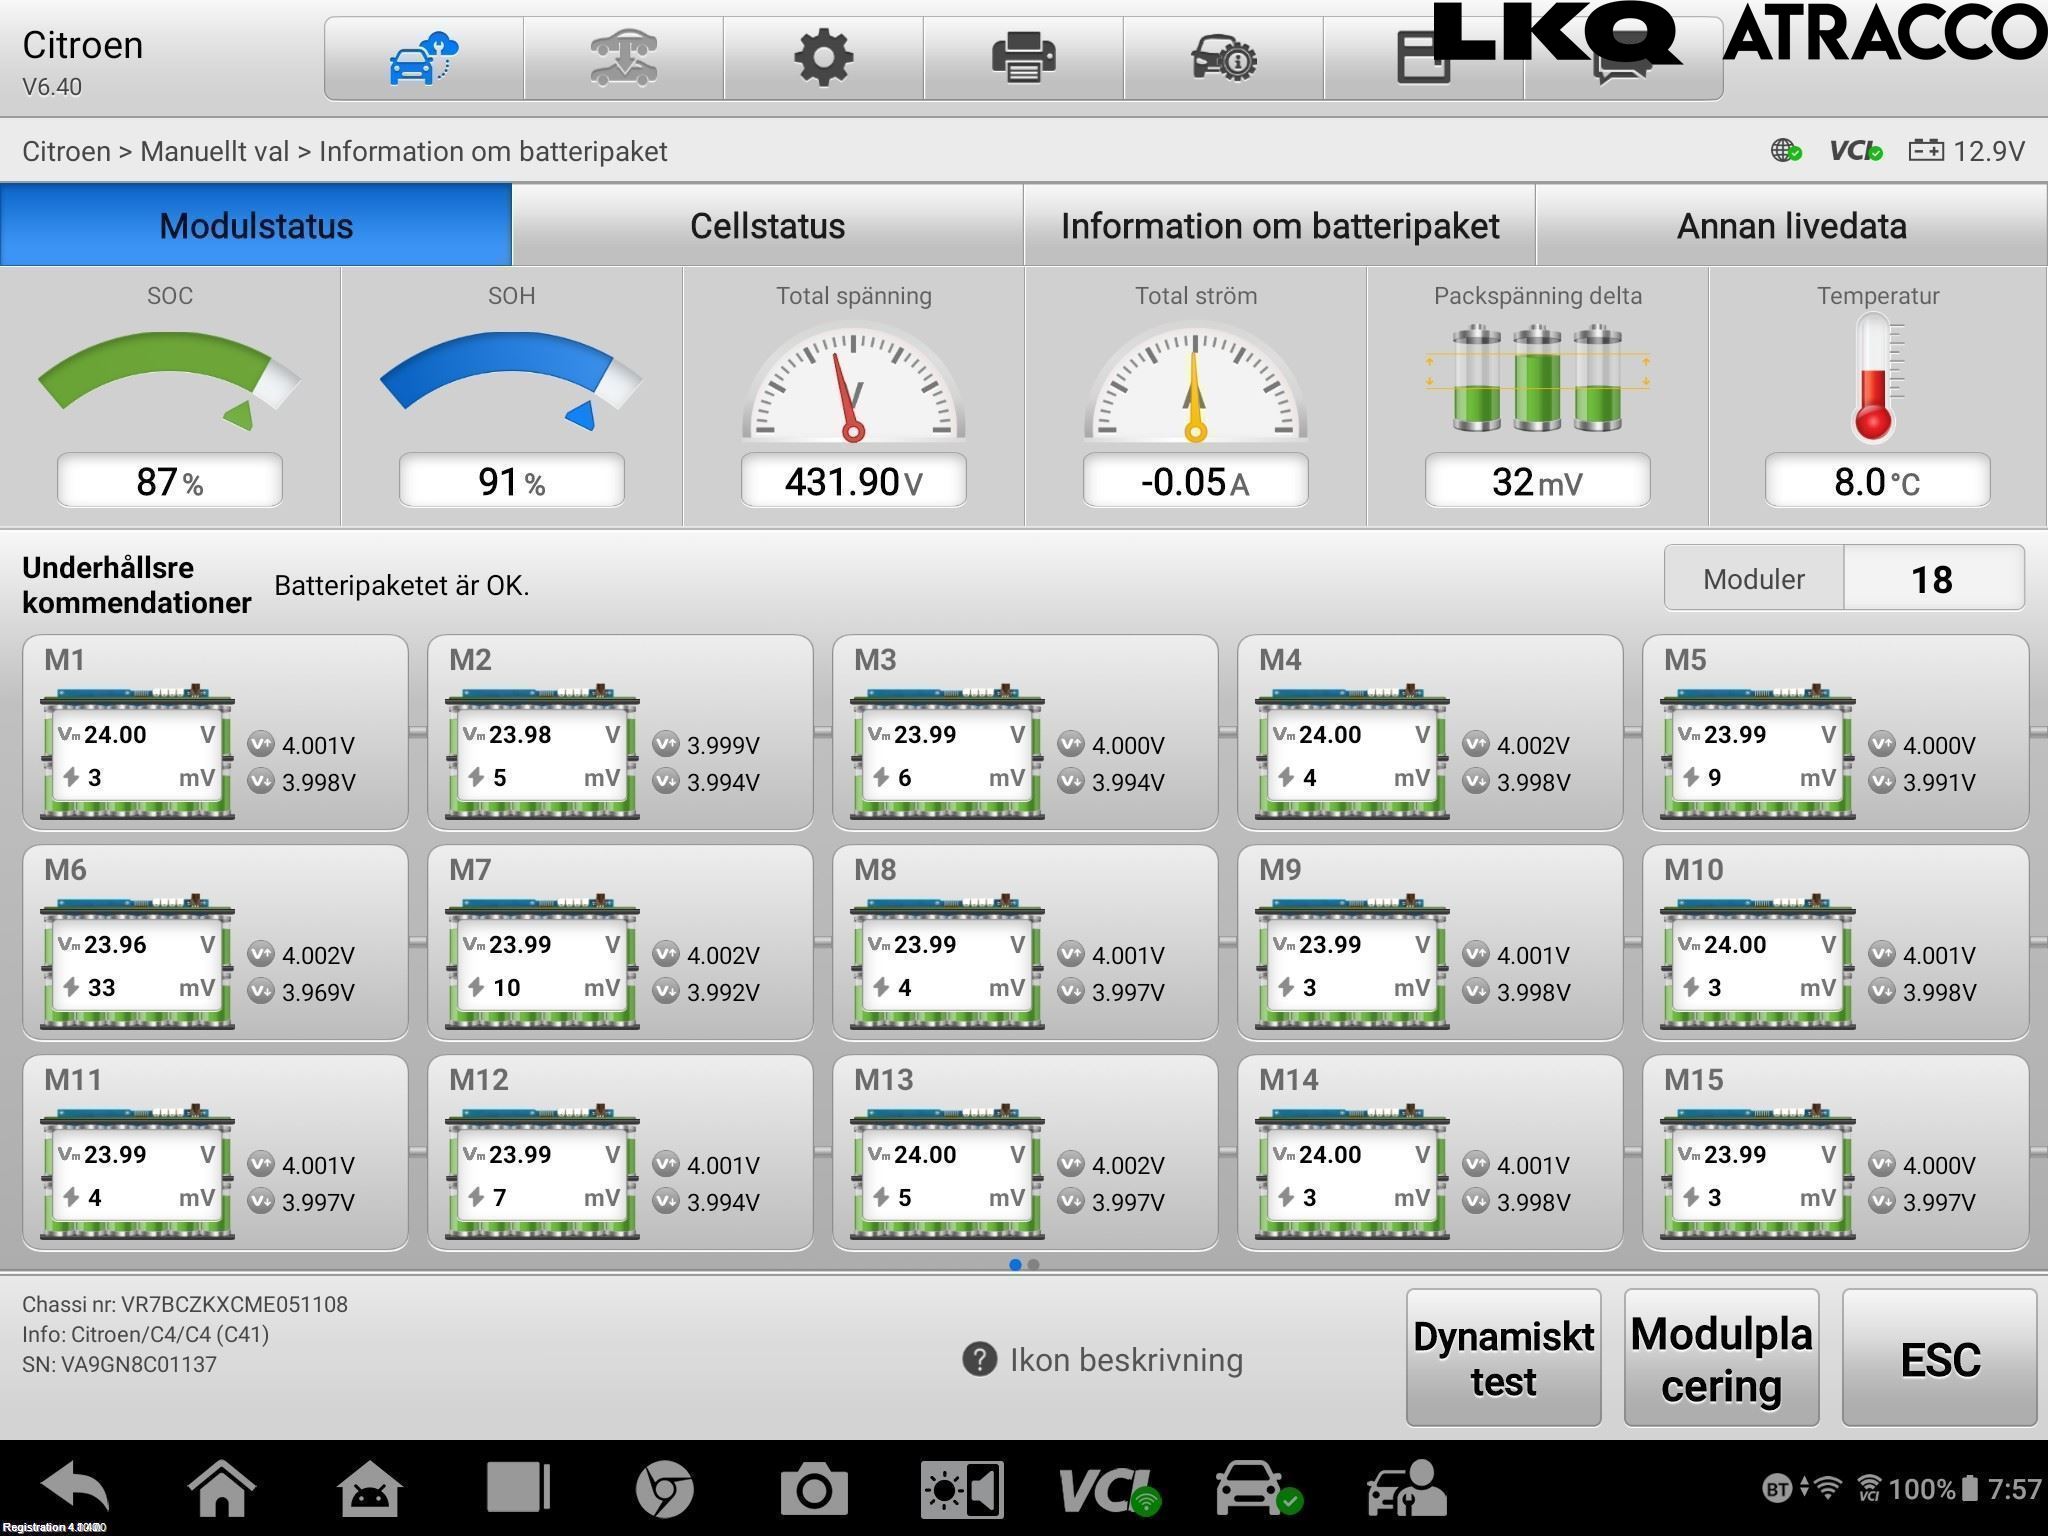This screenshot has height=1536, width=2048.
Task: Open the Annan livedata tab
Action: [1791, 225]
